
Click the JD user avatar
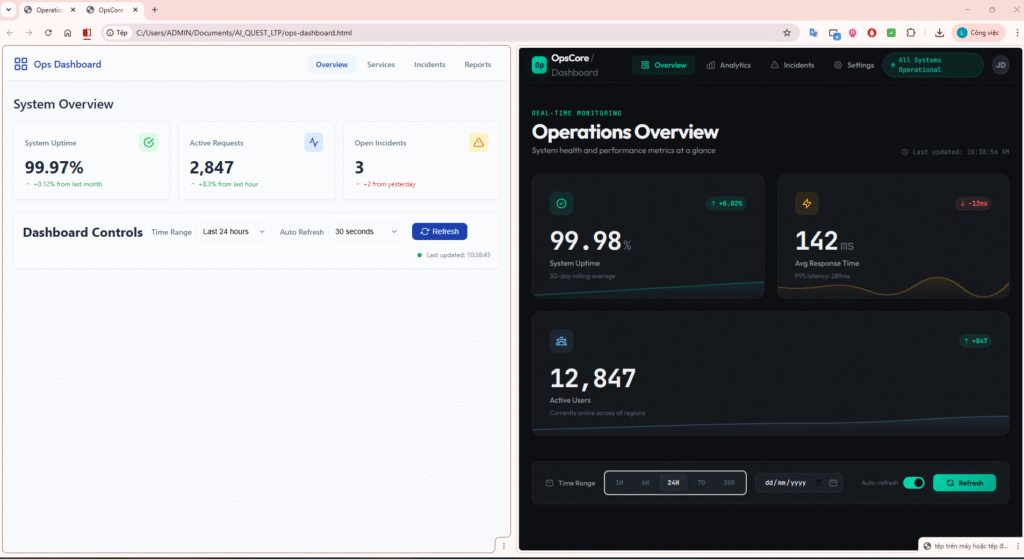(x=1000, y=65)
